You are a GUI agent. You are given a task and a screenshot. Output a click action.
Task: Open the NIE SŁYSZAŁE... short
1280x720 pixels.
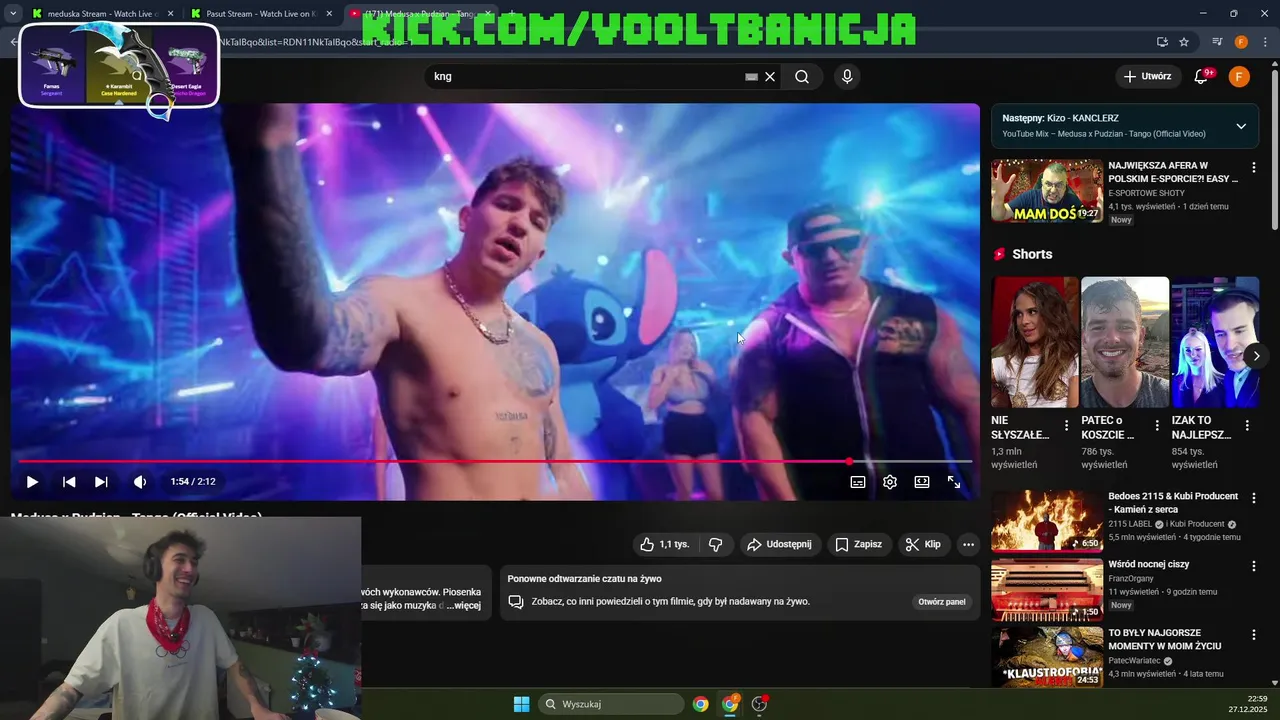1035,342
